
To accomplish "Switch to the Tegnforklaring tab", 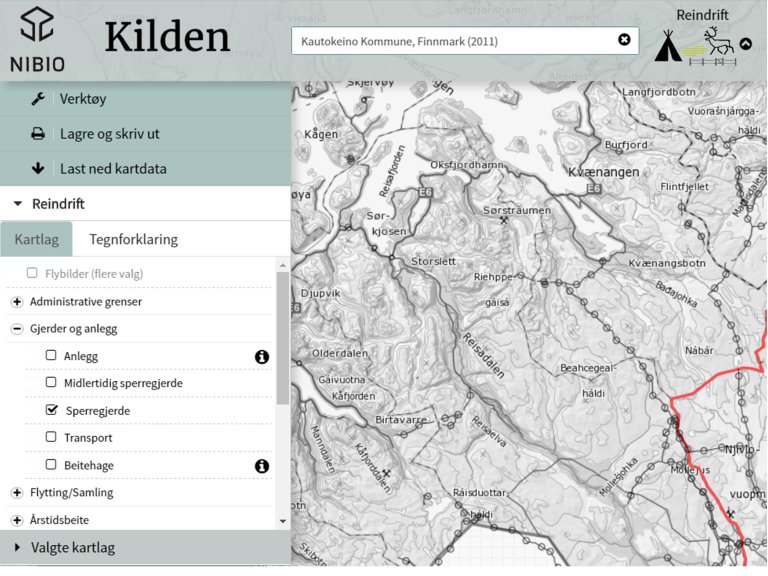I will pos(133,240).
